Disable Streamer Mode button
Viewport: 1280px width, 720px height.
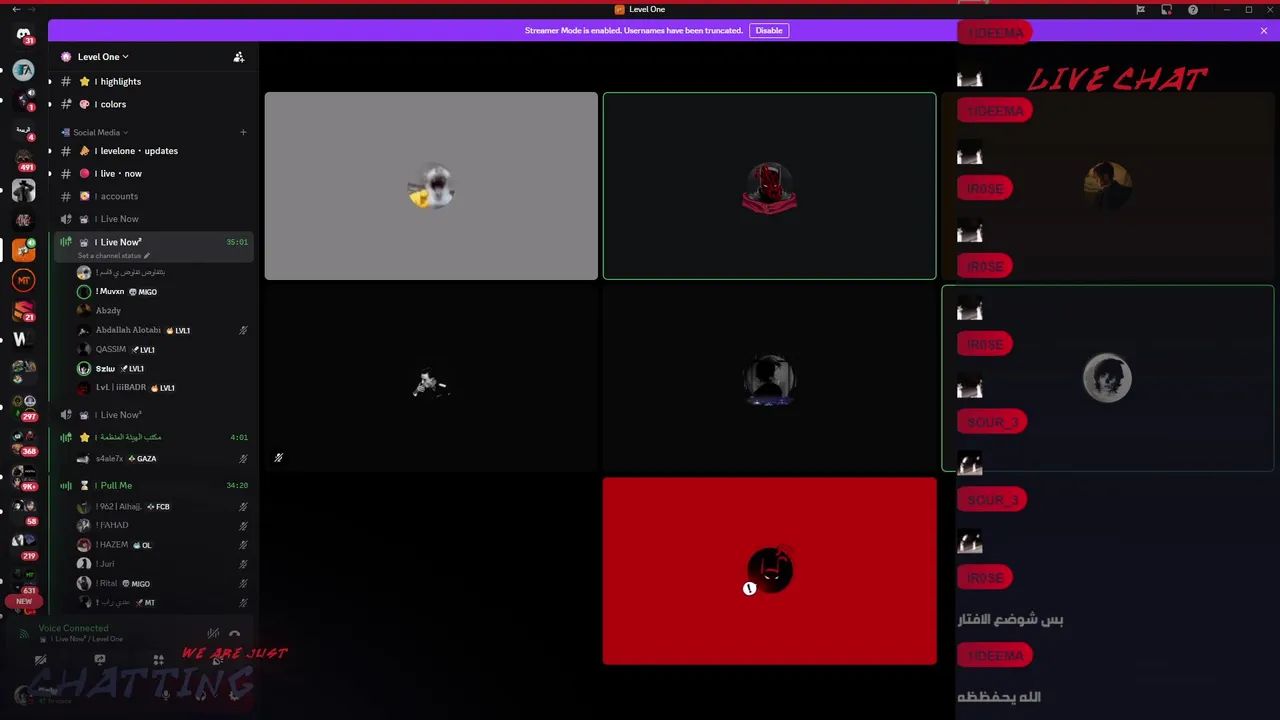tap(769, 31)
